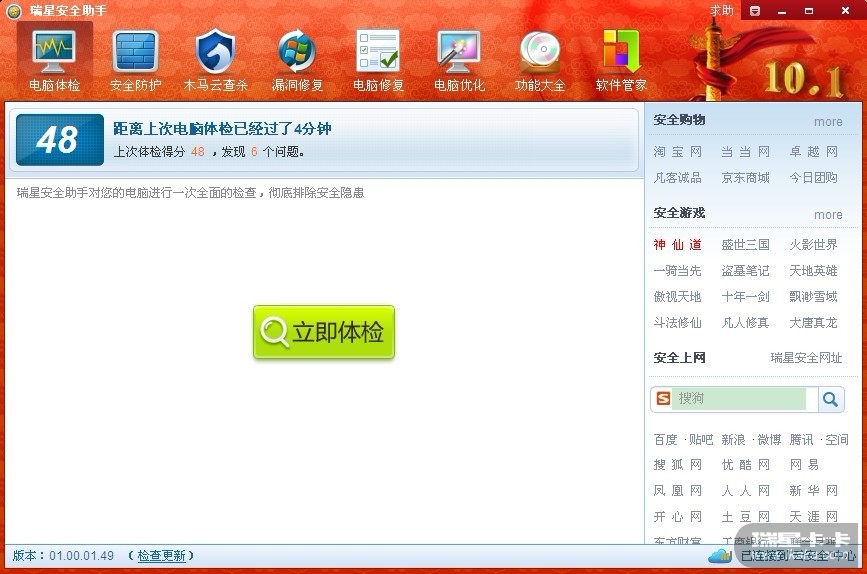The image size is (867, 574).
Task: Open the 微博 link
Action: tap(769, 440)
